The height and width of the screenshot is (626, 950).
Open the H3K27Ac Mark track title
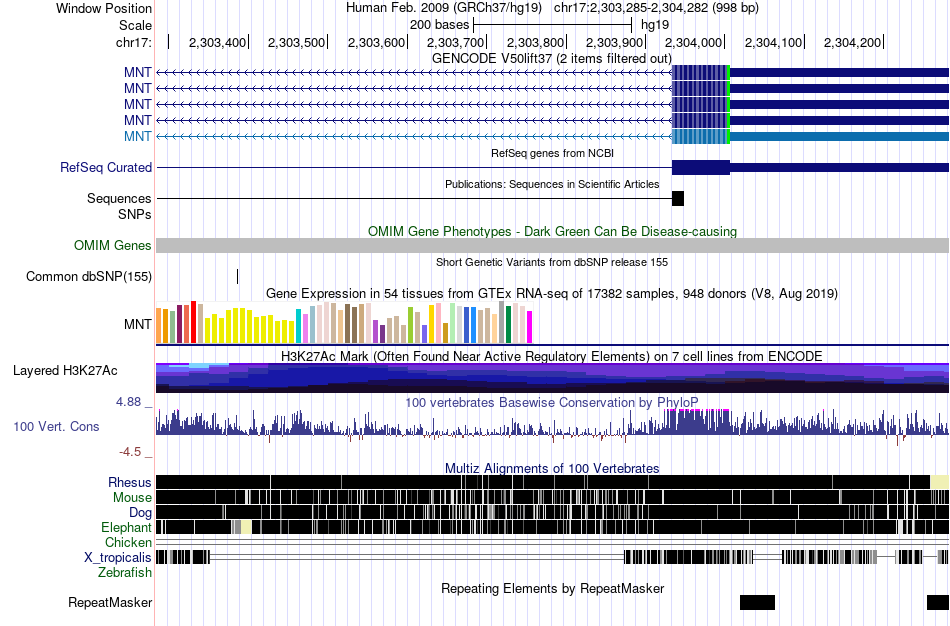[x=552, y=356]
